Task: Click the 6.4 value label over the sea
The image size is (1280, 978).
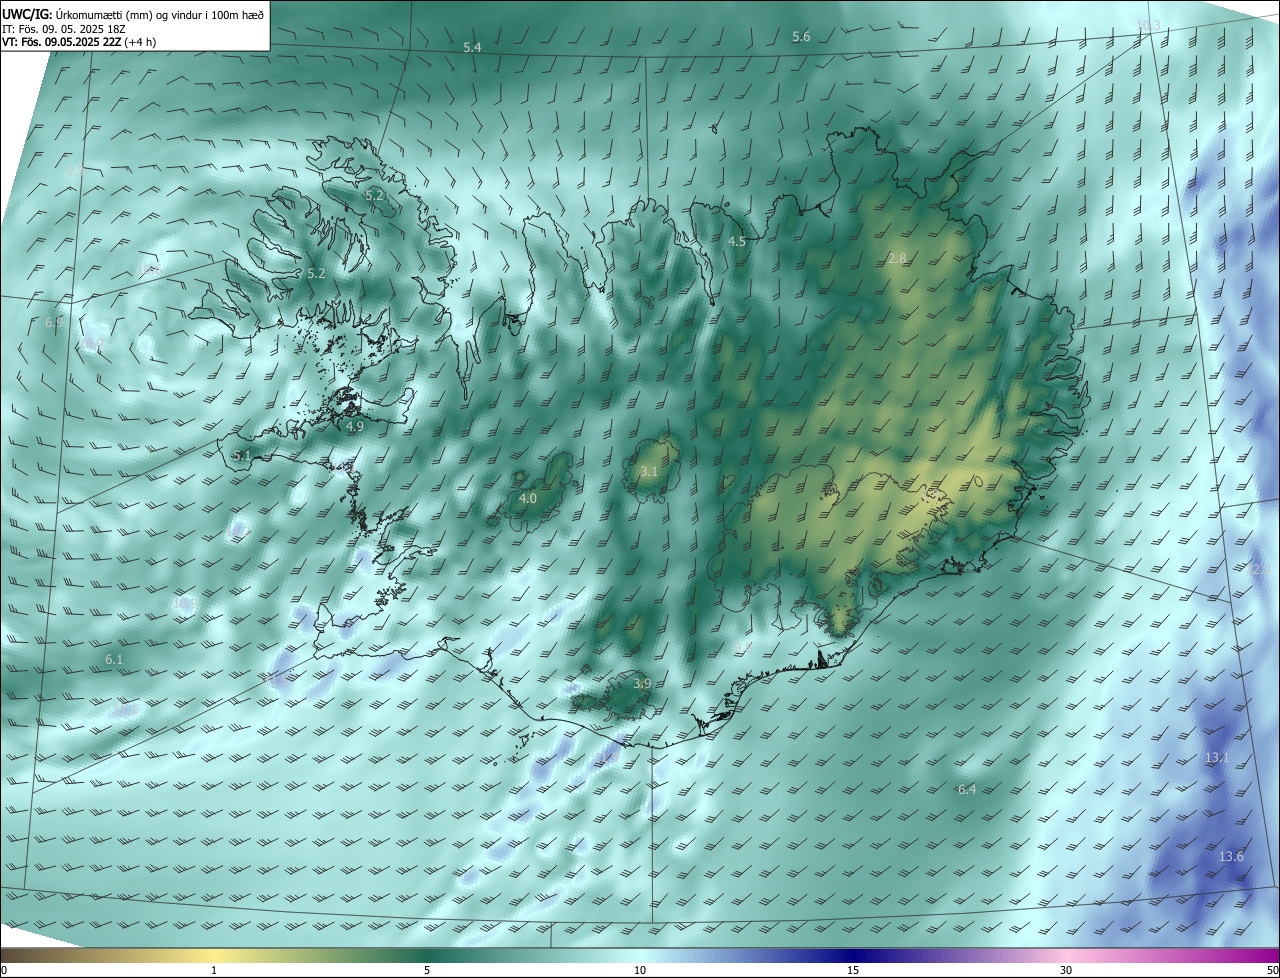Action: (966, 790)
